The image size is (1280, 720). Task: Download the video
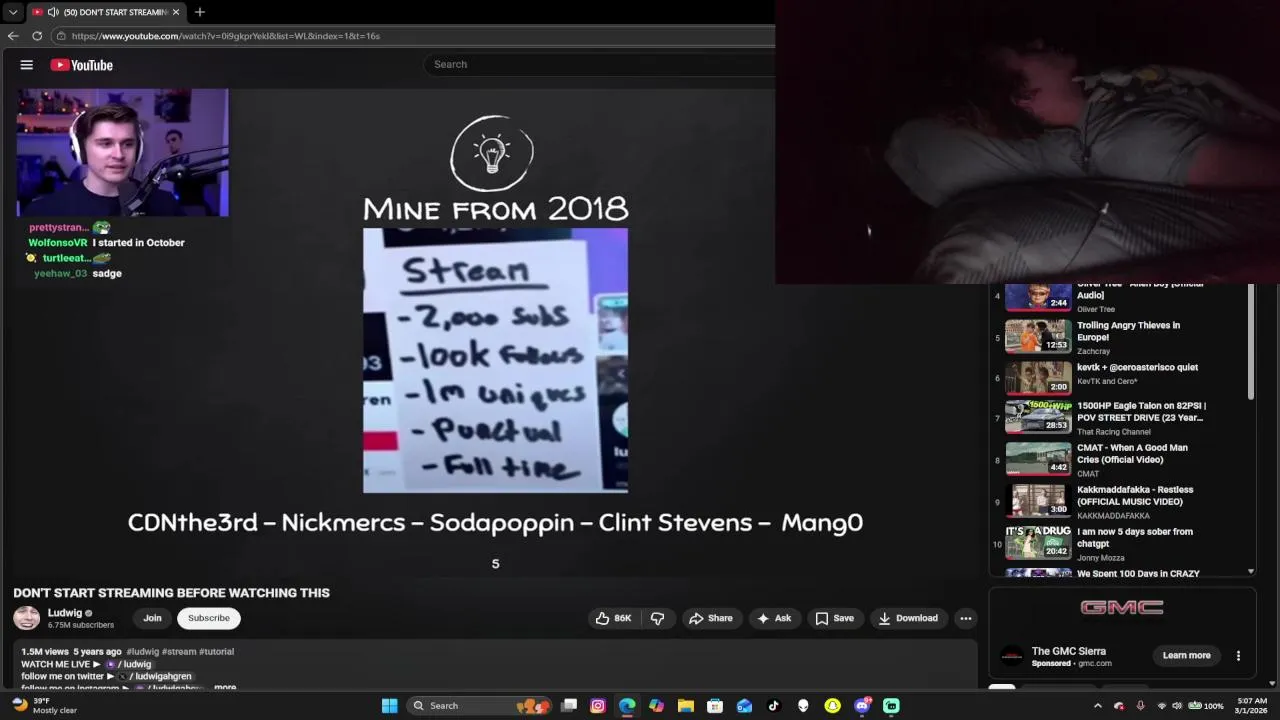(x=908, y=618)
